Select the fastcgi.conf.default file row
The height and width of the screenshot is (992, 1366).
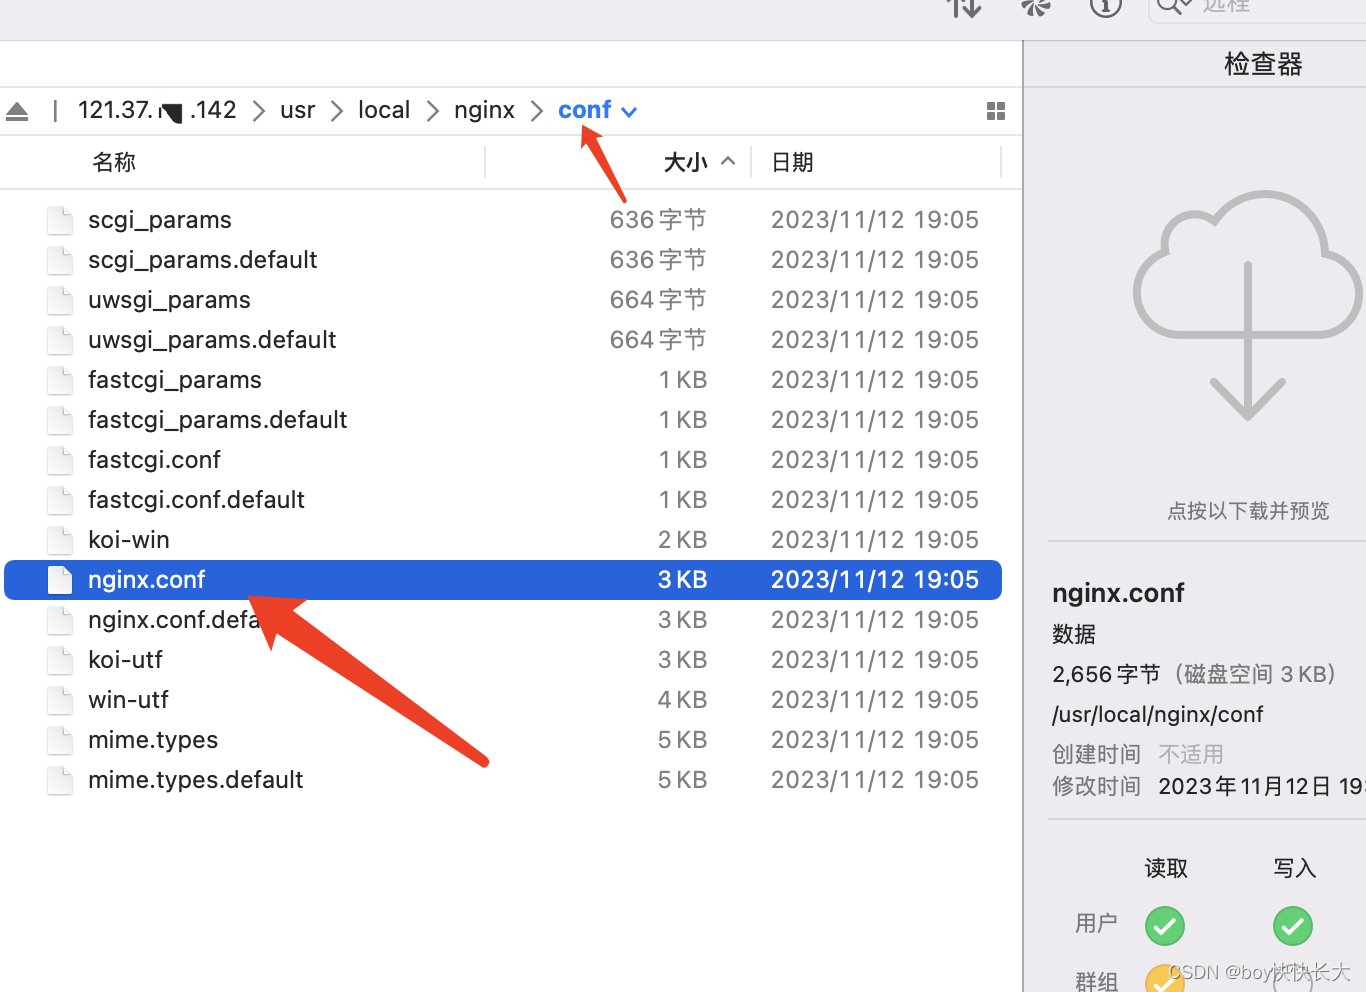[x=503, y=500]
